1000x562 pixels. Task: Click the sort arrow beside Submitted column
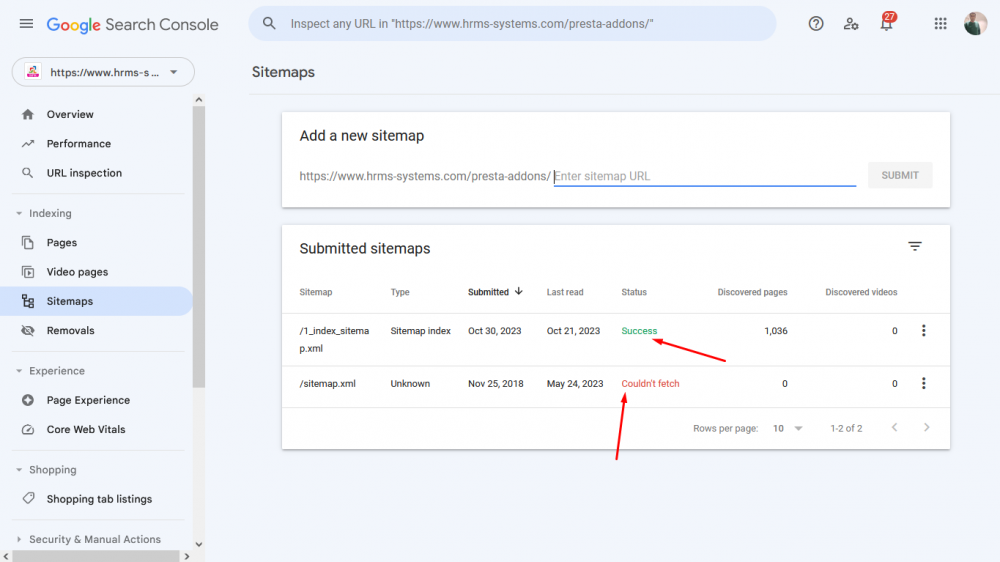(518, 292)
